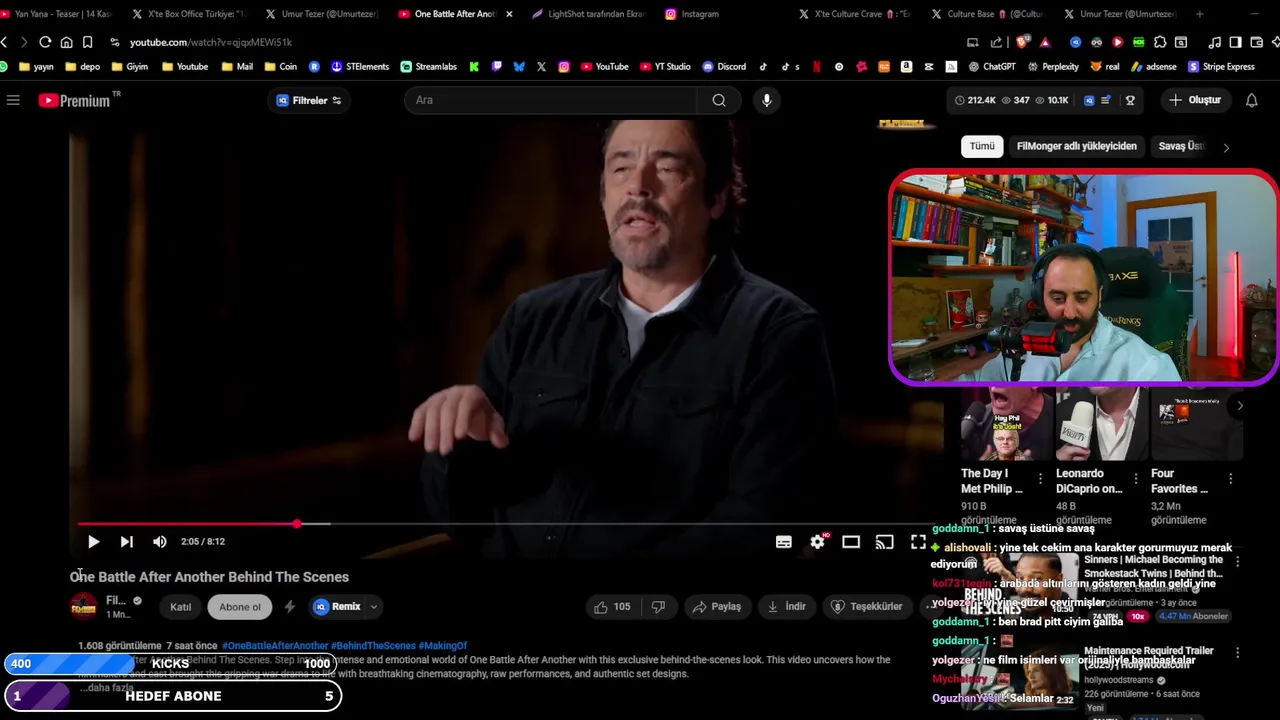Viewport: 1280px width, 720px height.
Task: Open options for Four Favorites video
Action: 1231,478
